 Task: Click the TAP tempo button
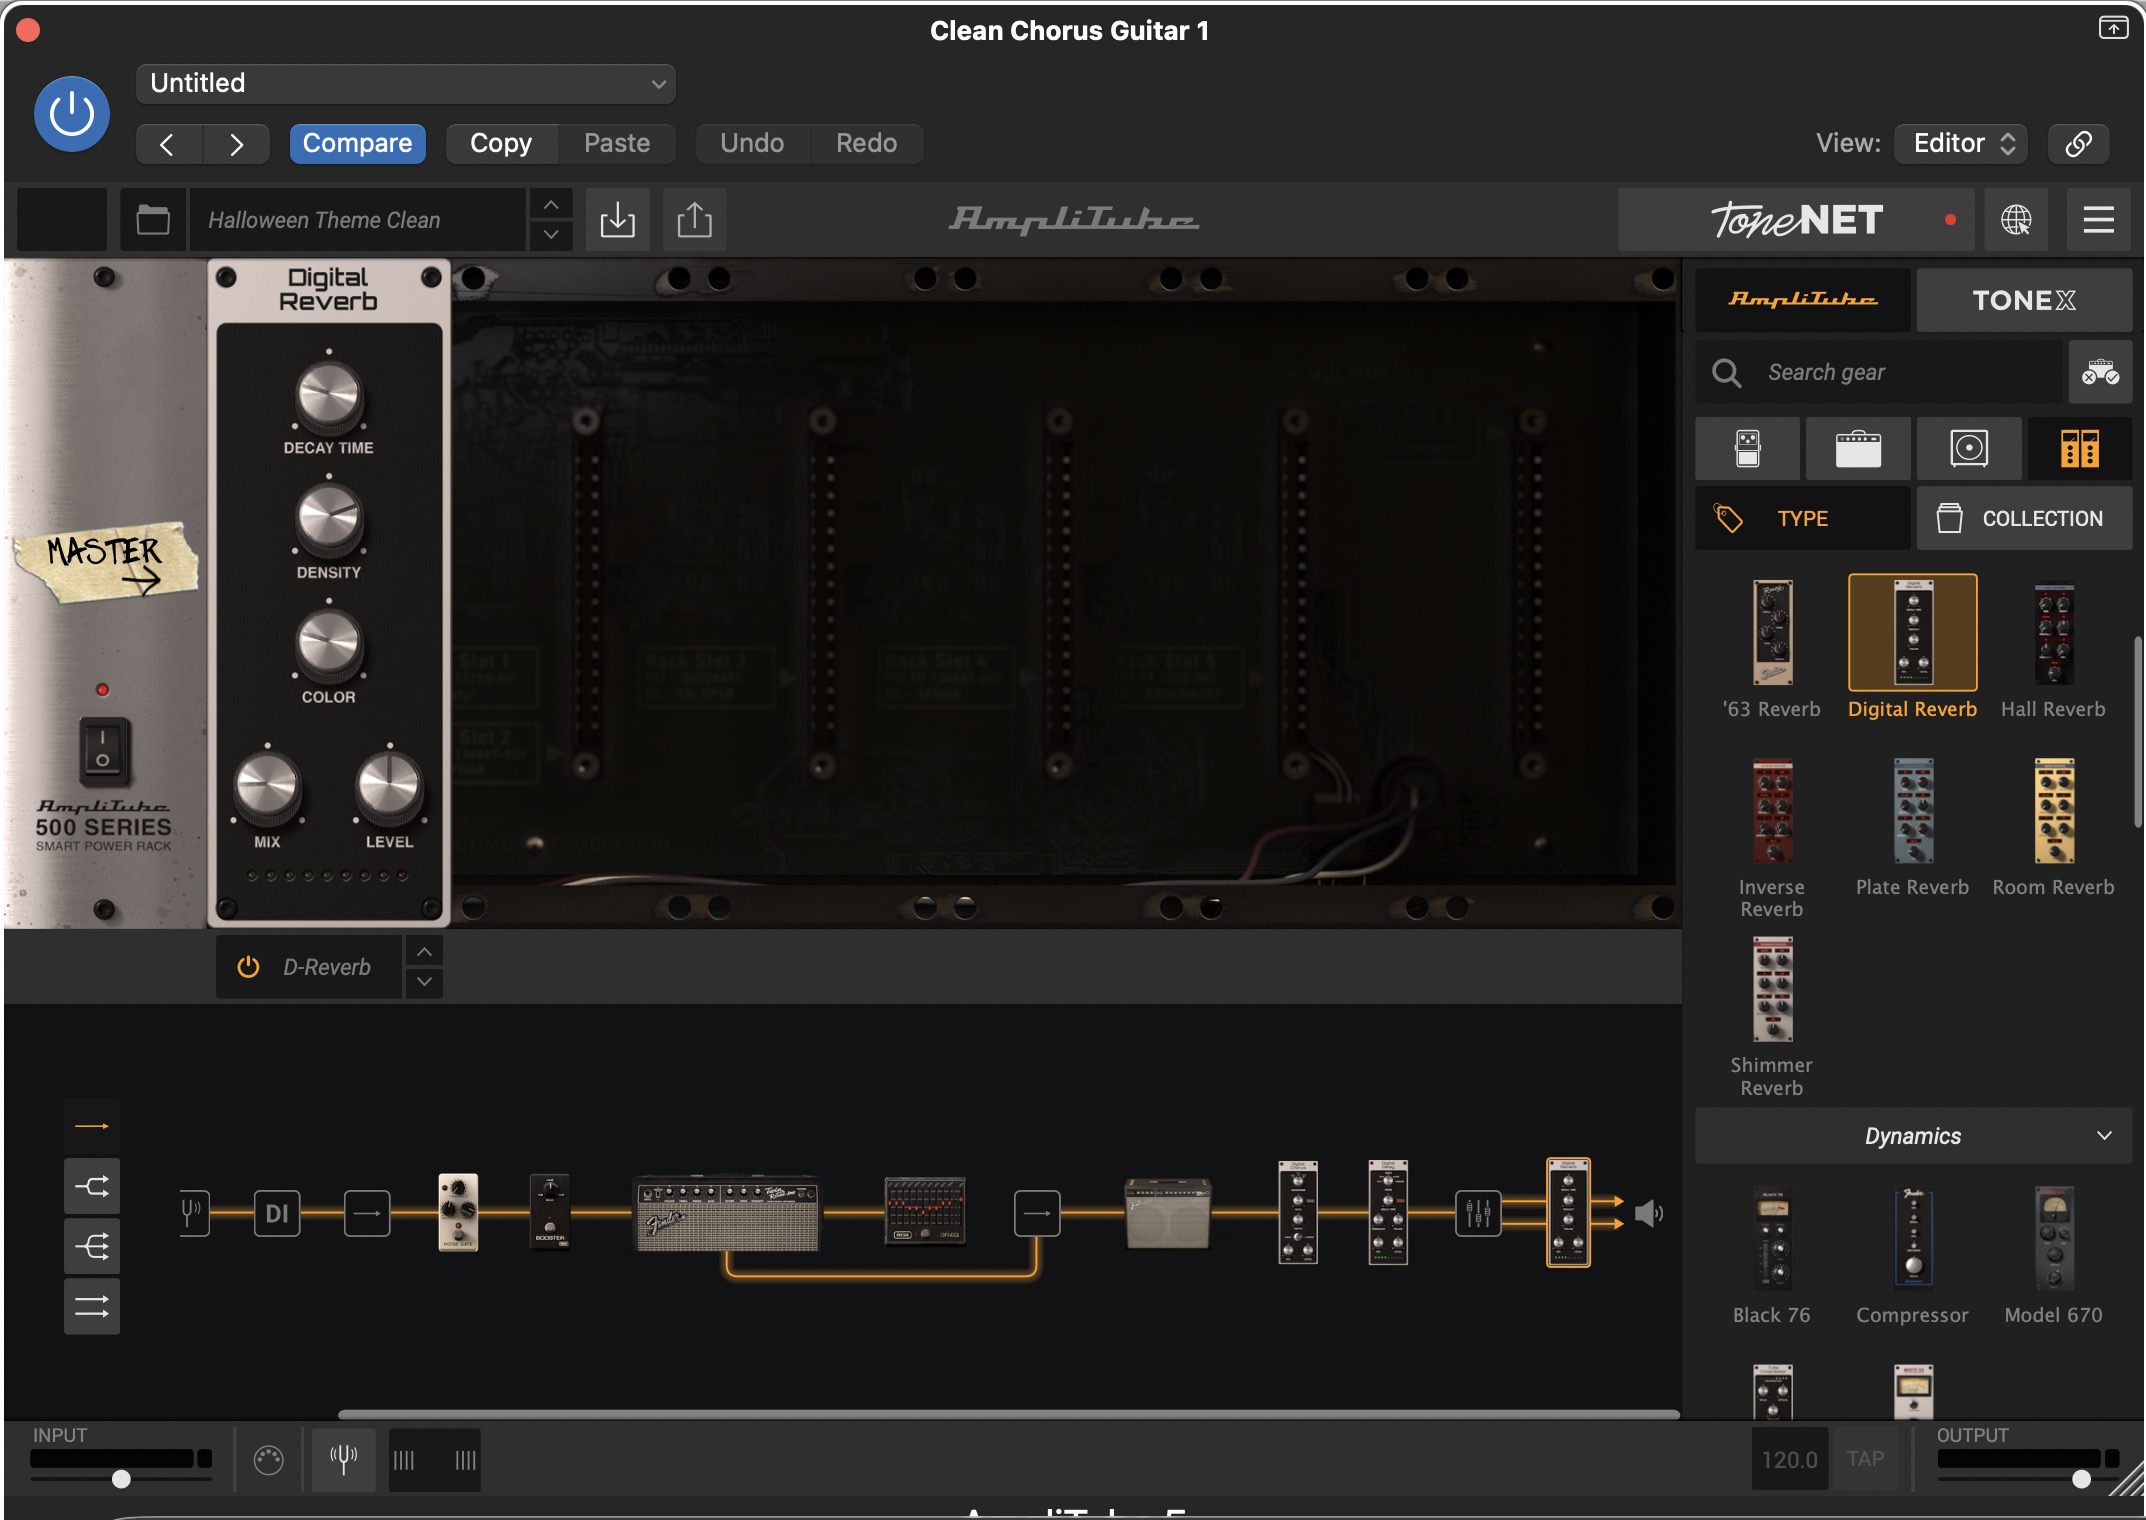click(x=1864, y=1459)
